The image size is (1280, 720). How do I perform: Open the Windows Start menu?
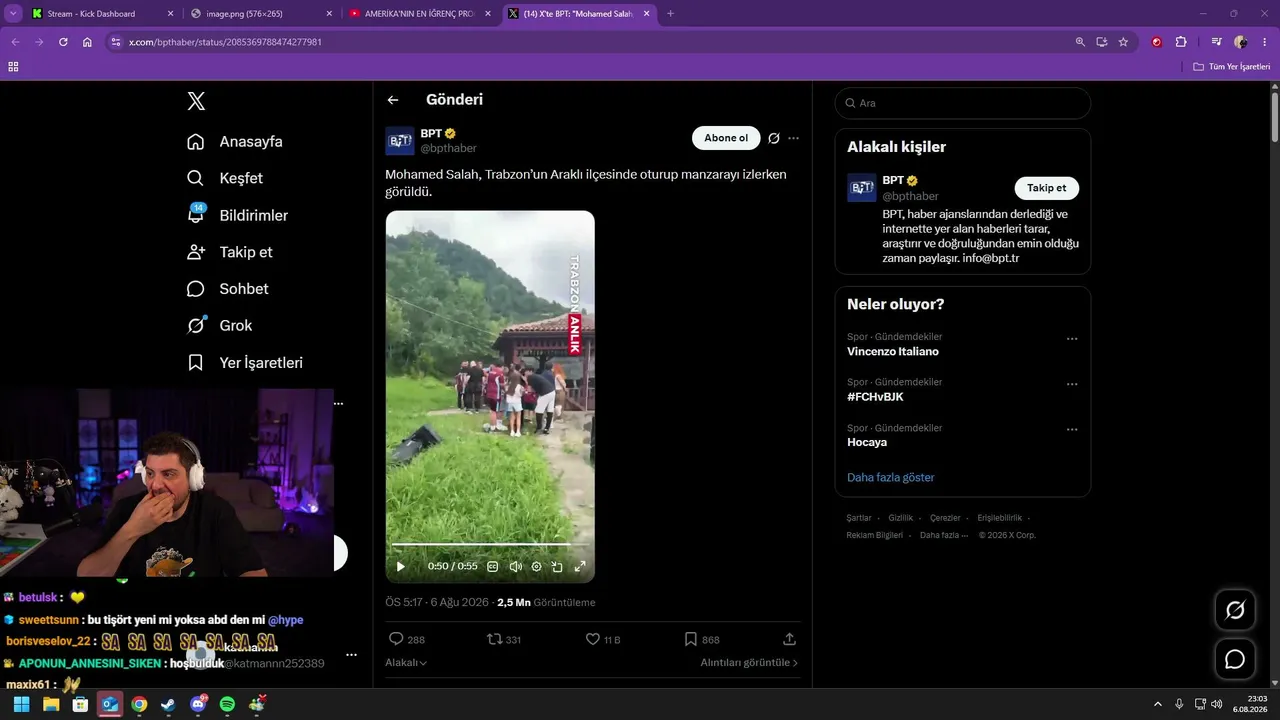[x=21, y=704]
